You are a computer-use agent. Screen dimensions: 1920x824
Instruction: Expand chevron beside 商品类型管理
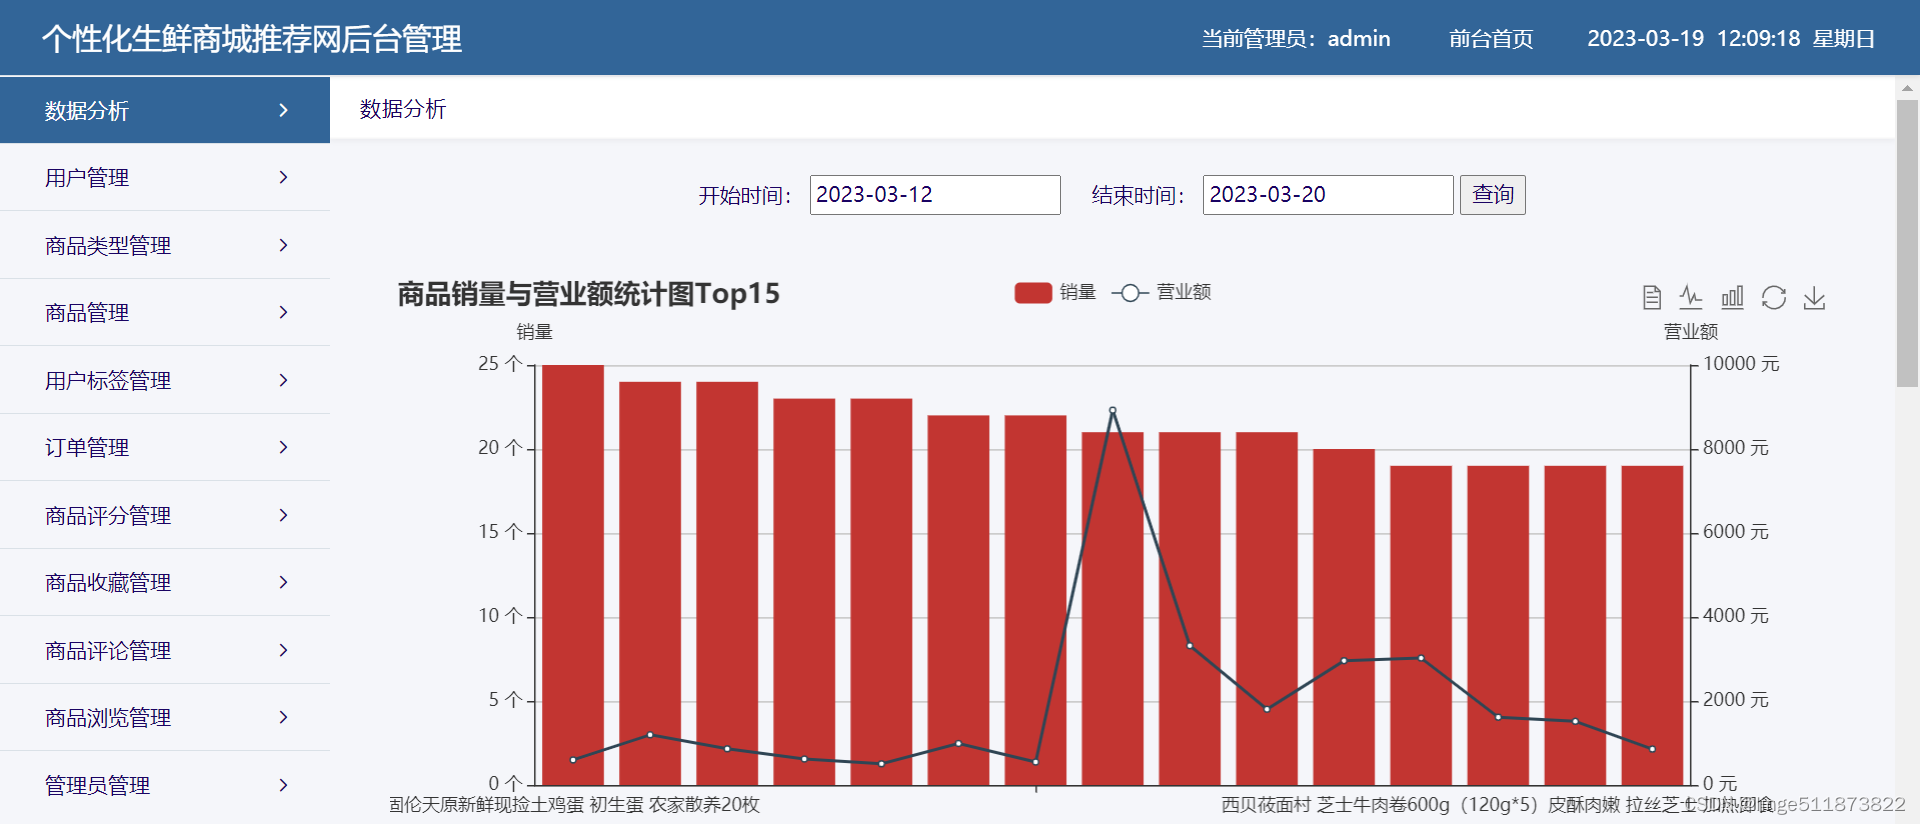[x=284, y=245]
